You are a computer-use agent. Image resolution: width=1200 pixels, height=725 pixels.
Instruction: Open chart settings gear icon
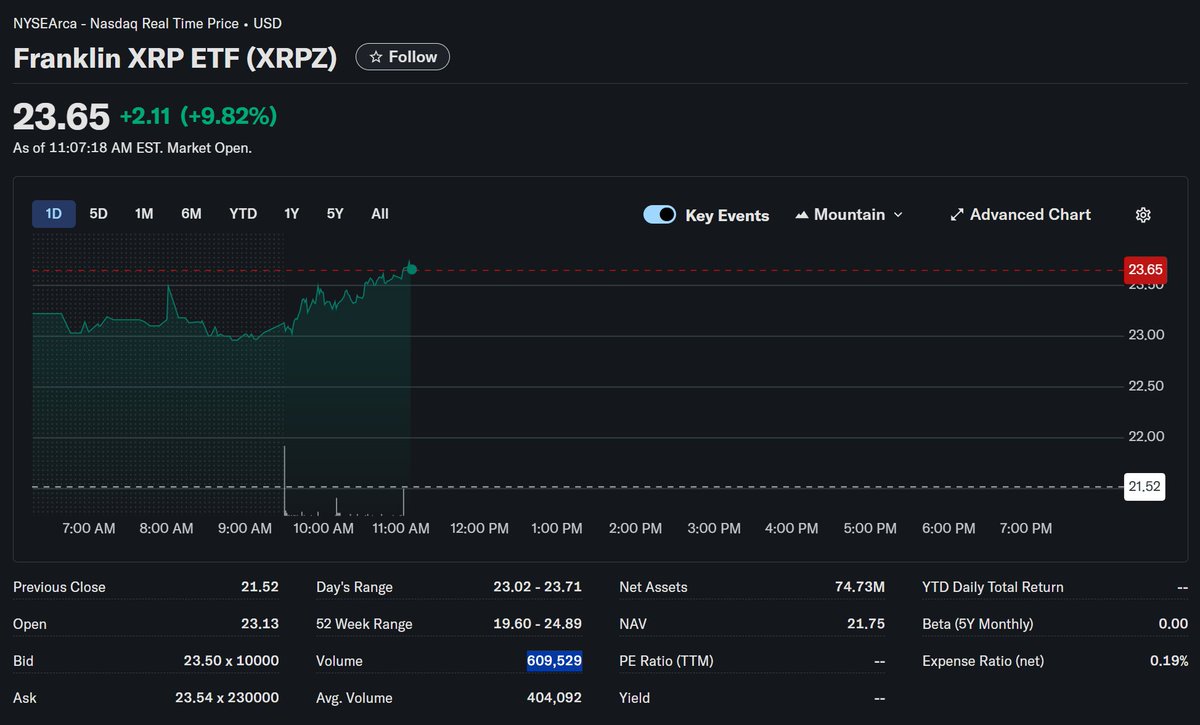click(1144, 215)
